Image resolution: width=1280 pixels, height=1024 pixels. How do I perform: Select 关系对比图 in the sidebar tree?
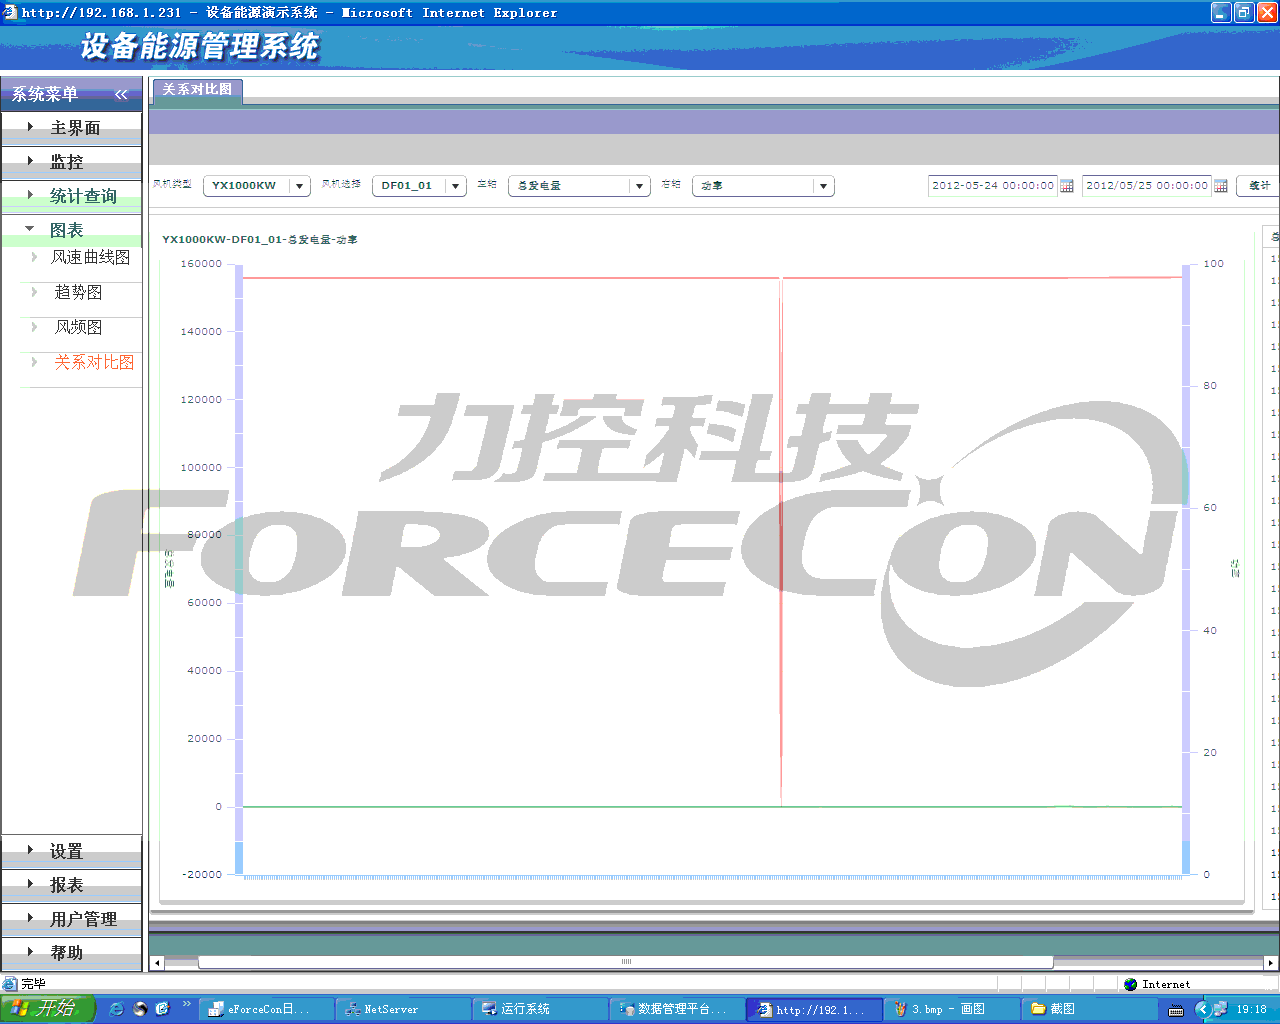tap(94, 362)
